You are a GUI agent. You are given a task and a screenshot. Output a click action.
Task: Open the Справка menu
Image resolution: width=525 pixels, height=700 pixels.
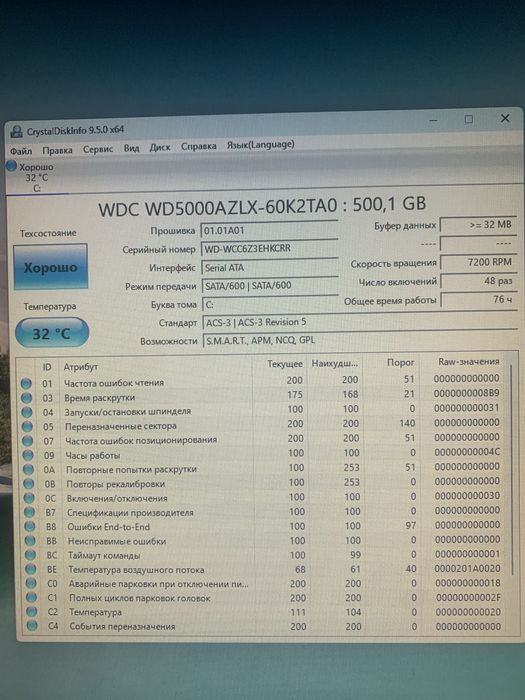click(199, 146)
